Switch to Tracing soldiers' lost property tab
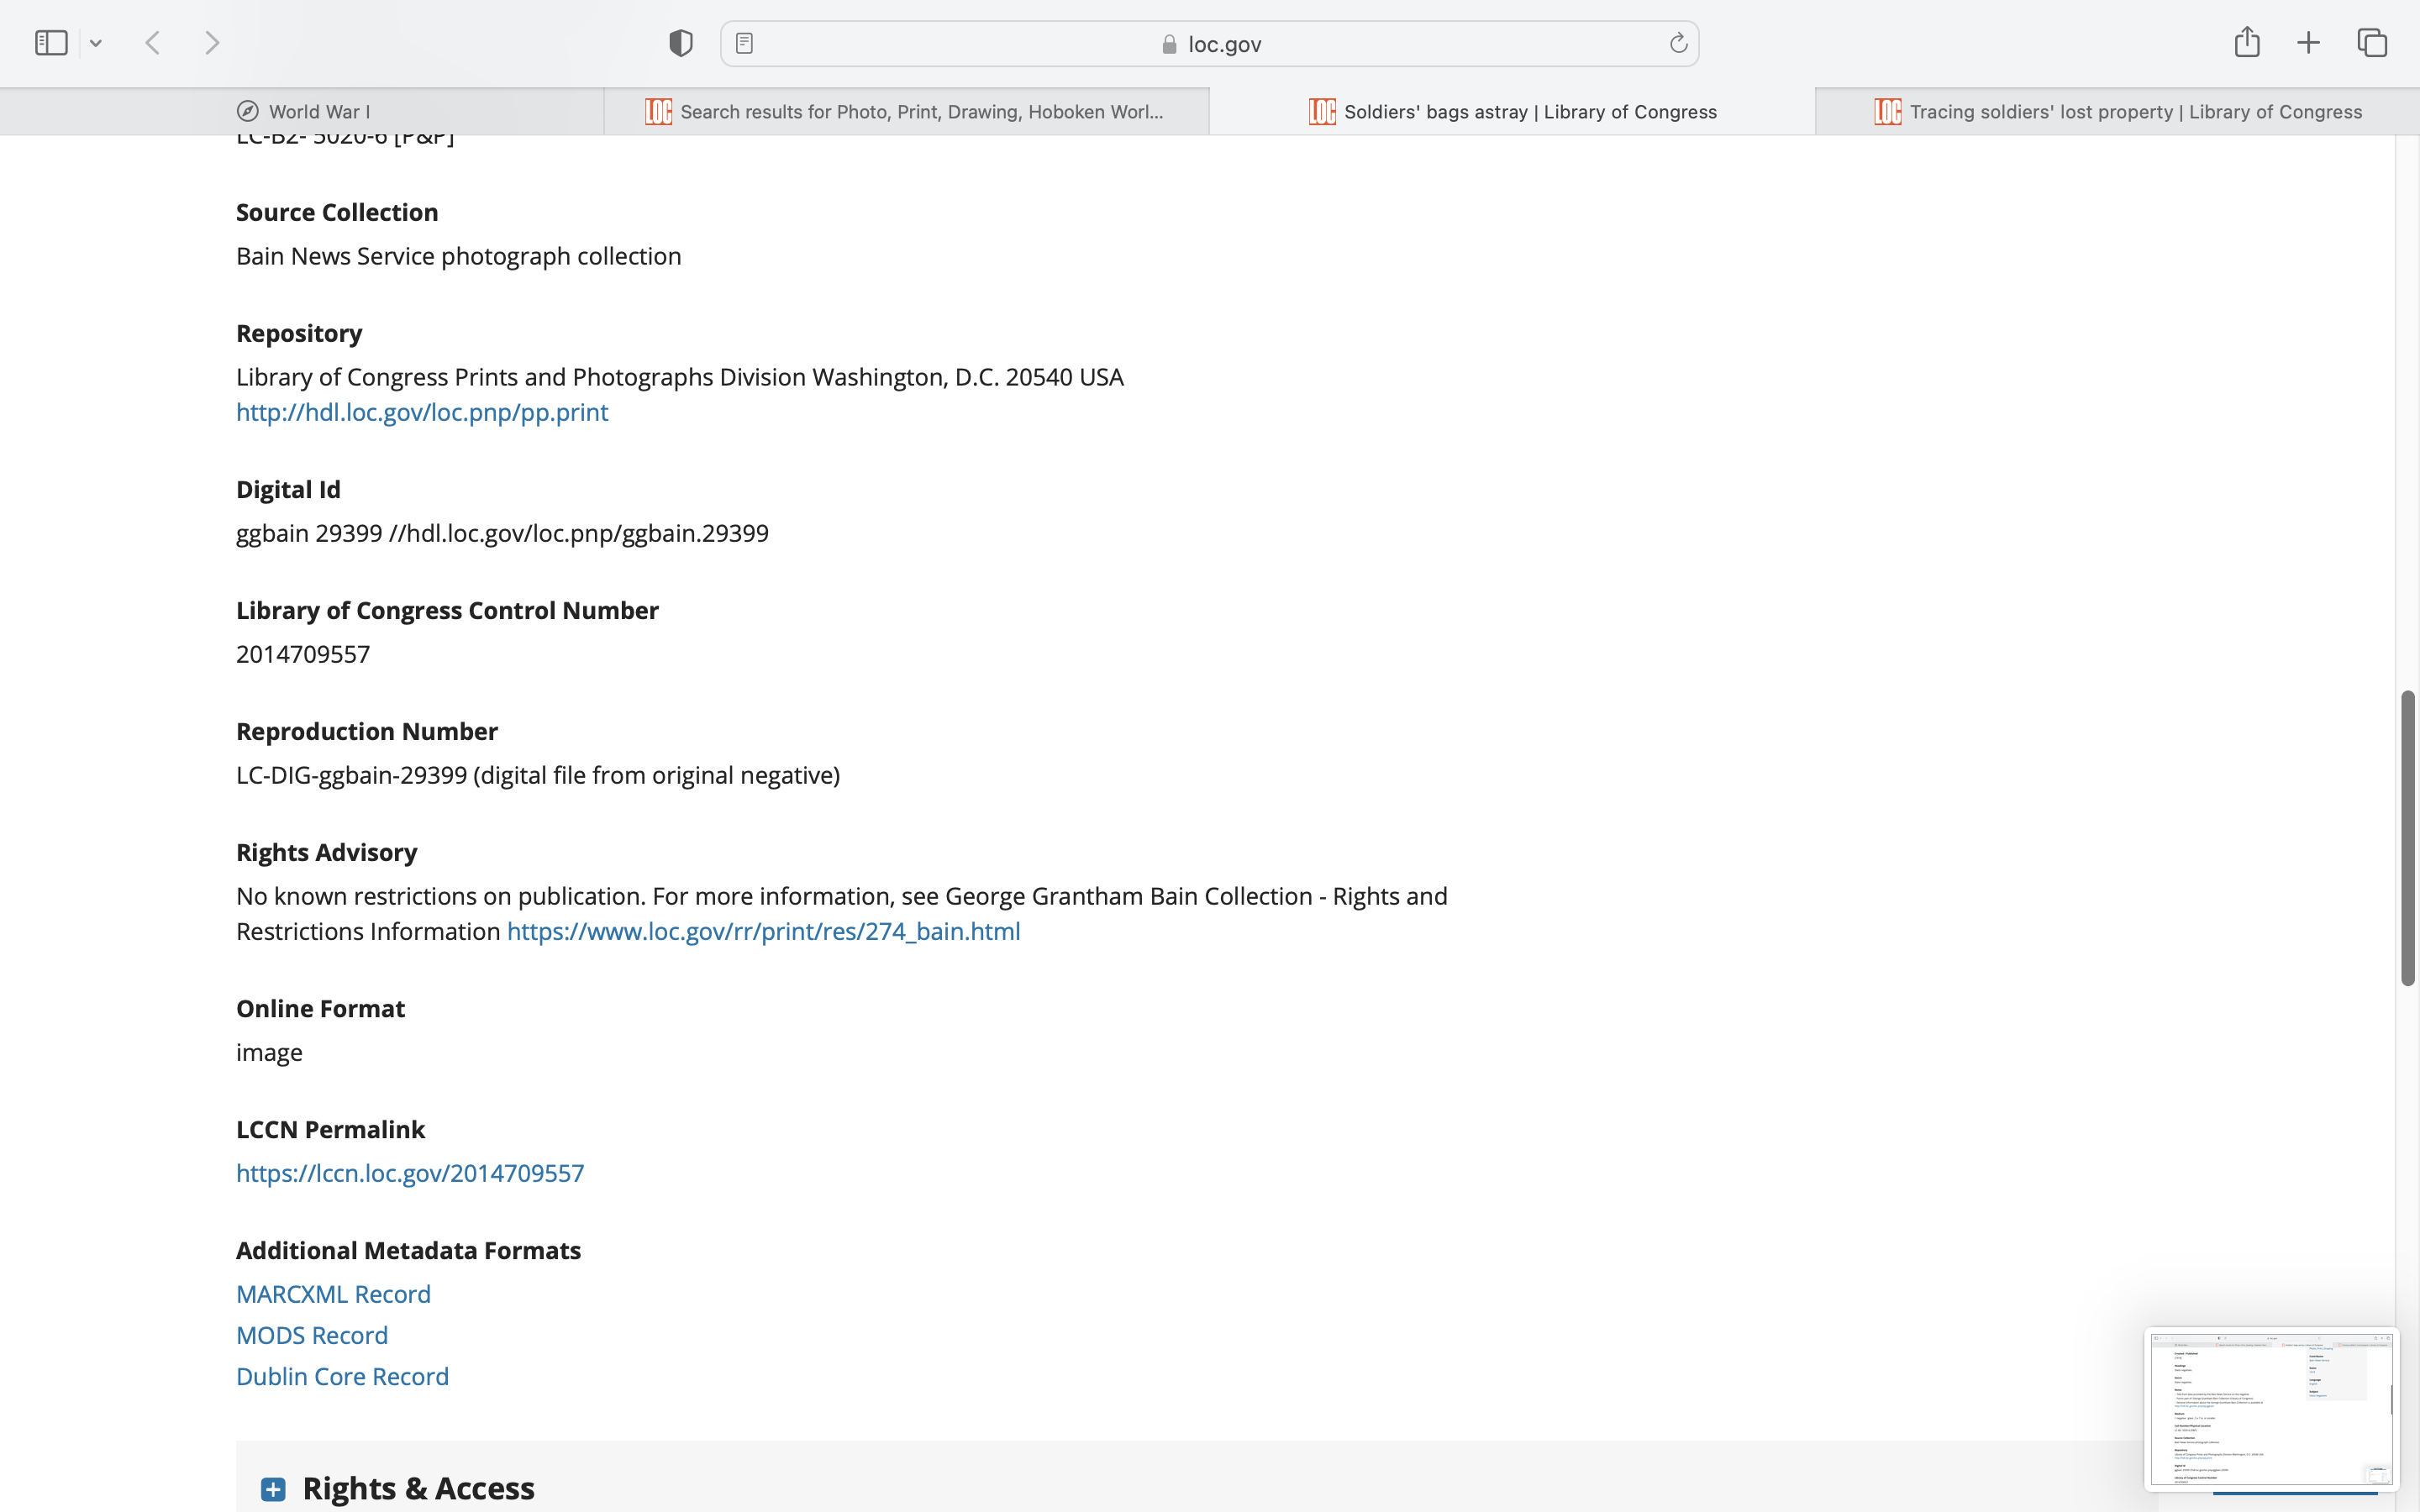Viewport: 2420px width, 1512px height. tap(2117, 111)
